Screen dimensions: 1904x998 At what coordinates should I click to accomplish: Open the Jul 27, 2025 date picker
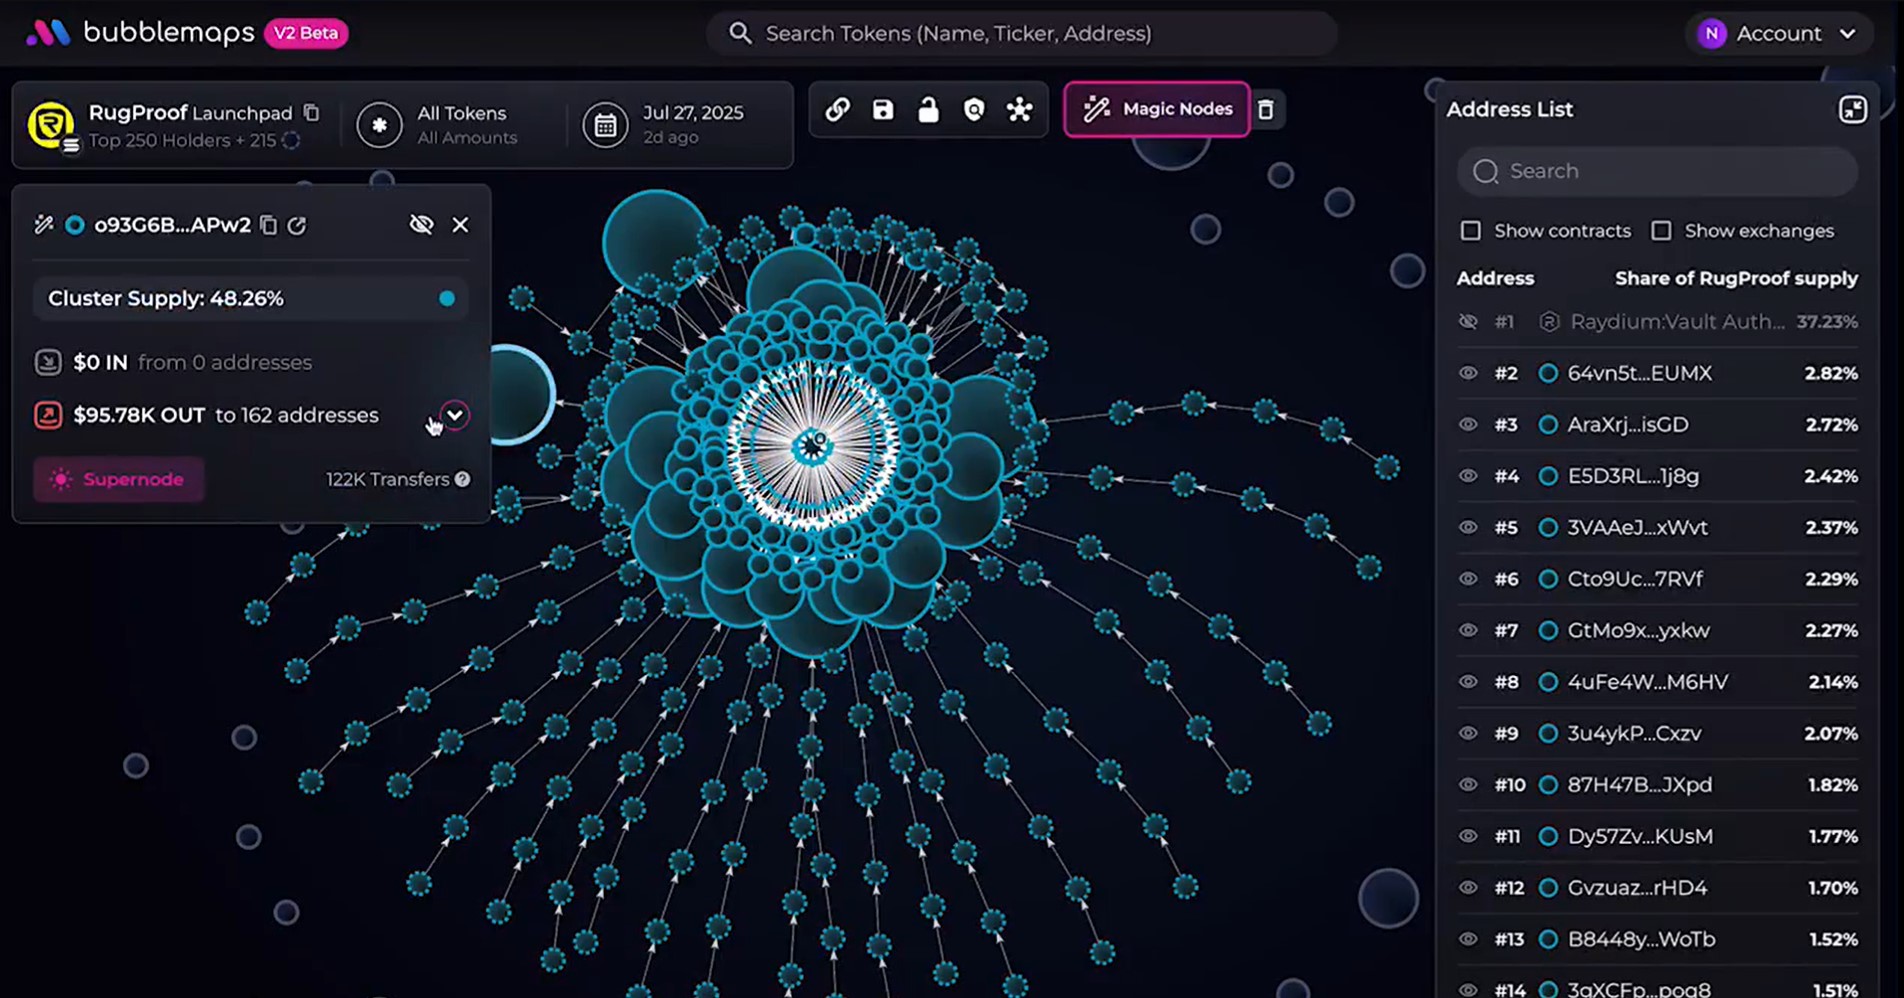(665, 125)
